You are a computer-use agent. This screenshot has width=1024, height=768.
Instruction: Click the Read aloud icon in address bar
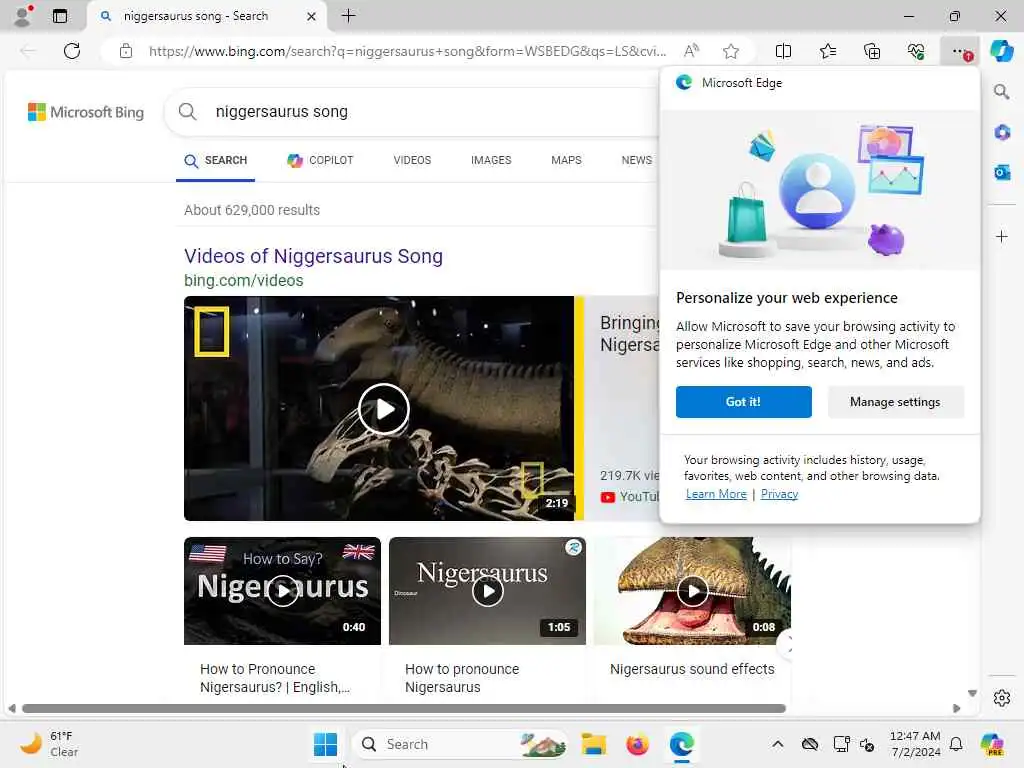[691, 51]
